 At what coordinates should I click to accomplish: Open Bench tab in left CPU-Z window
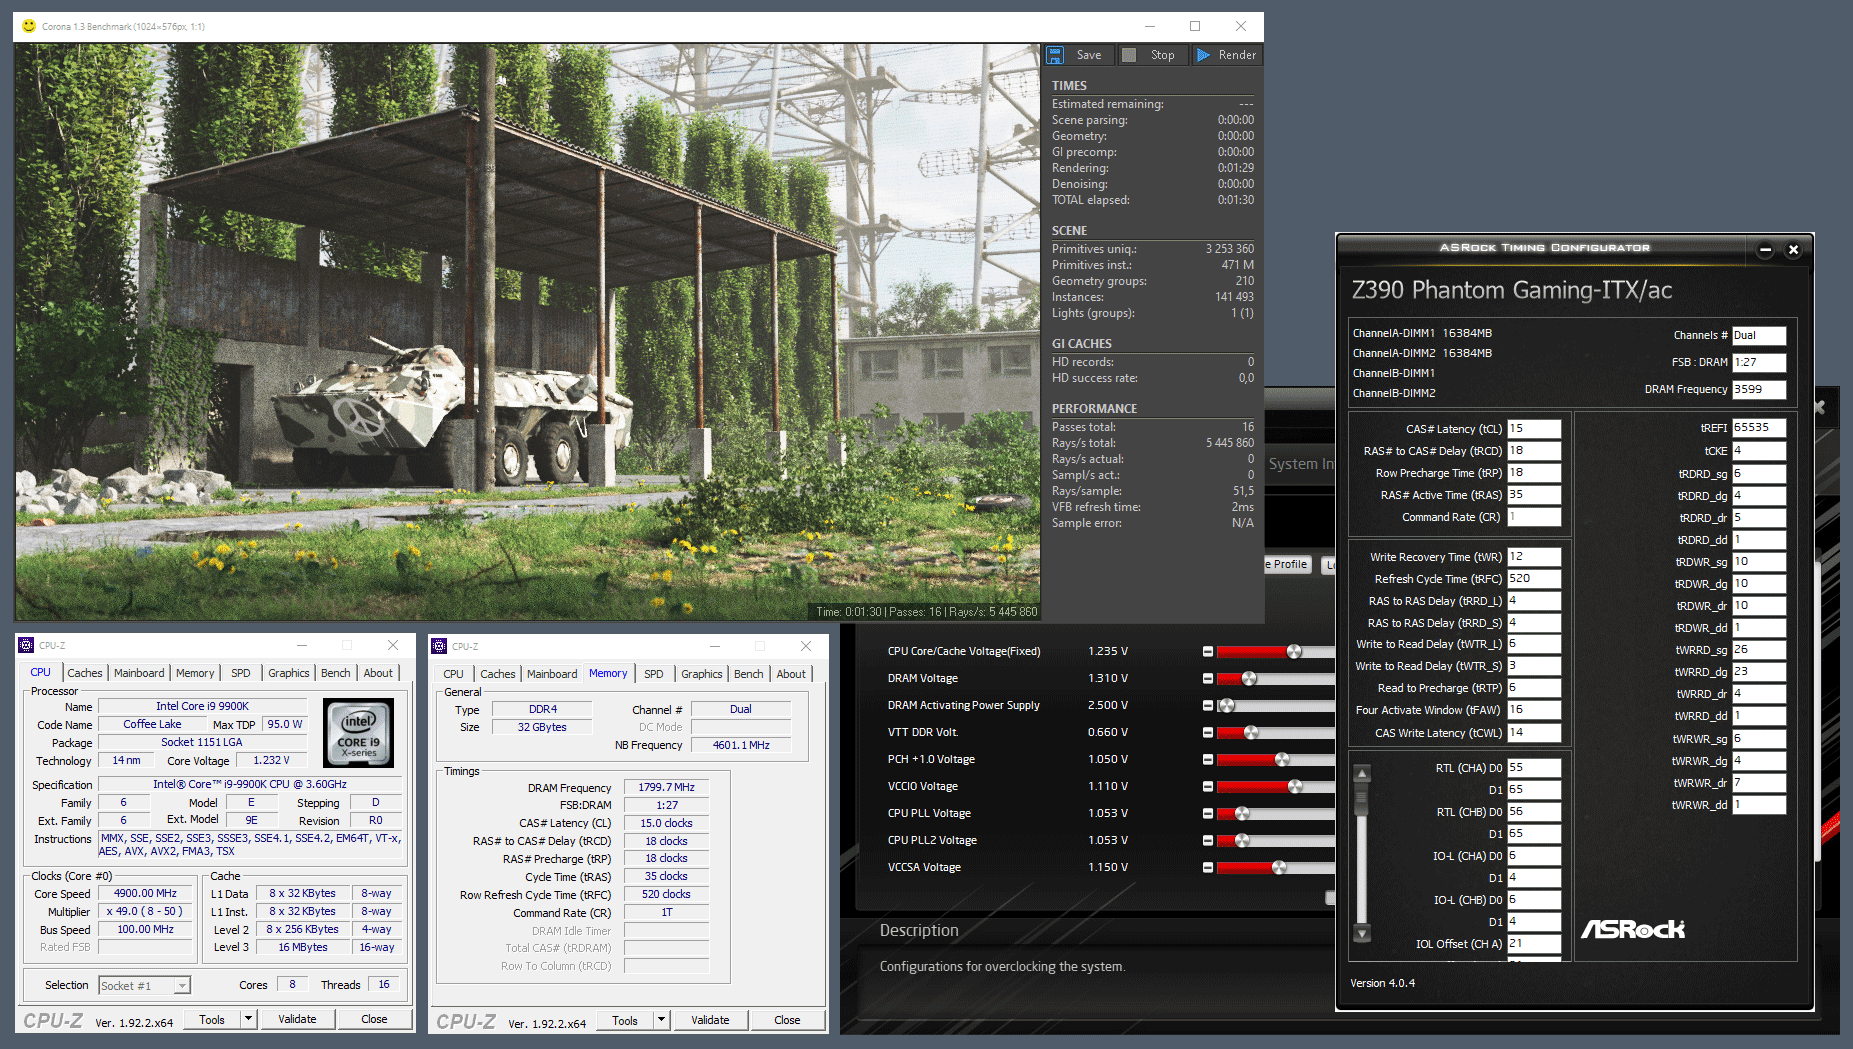click(x=335, y=673)
